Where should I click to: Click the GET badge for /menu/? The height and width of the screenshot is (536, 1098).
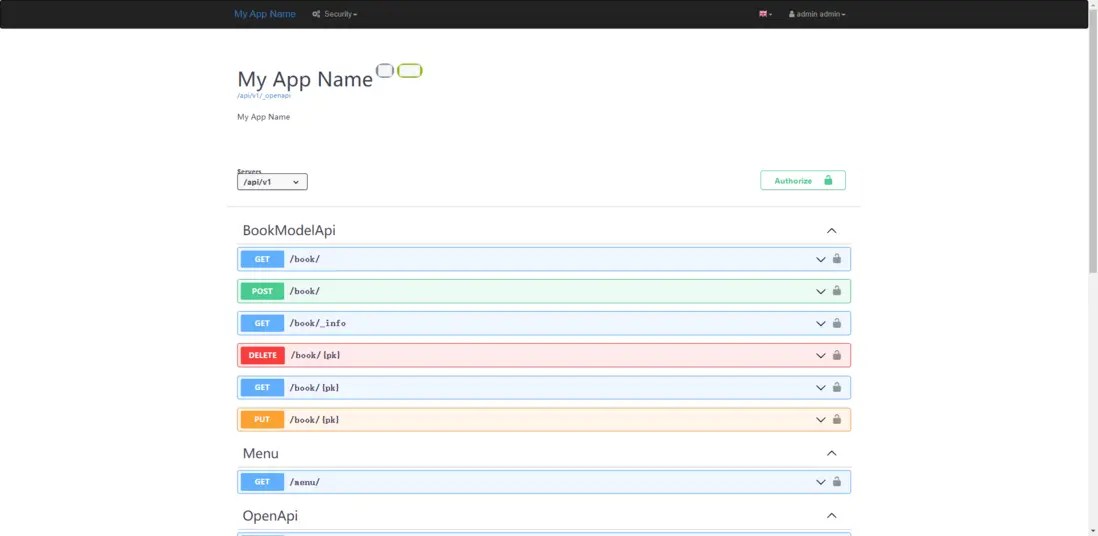coord(263,482)
